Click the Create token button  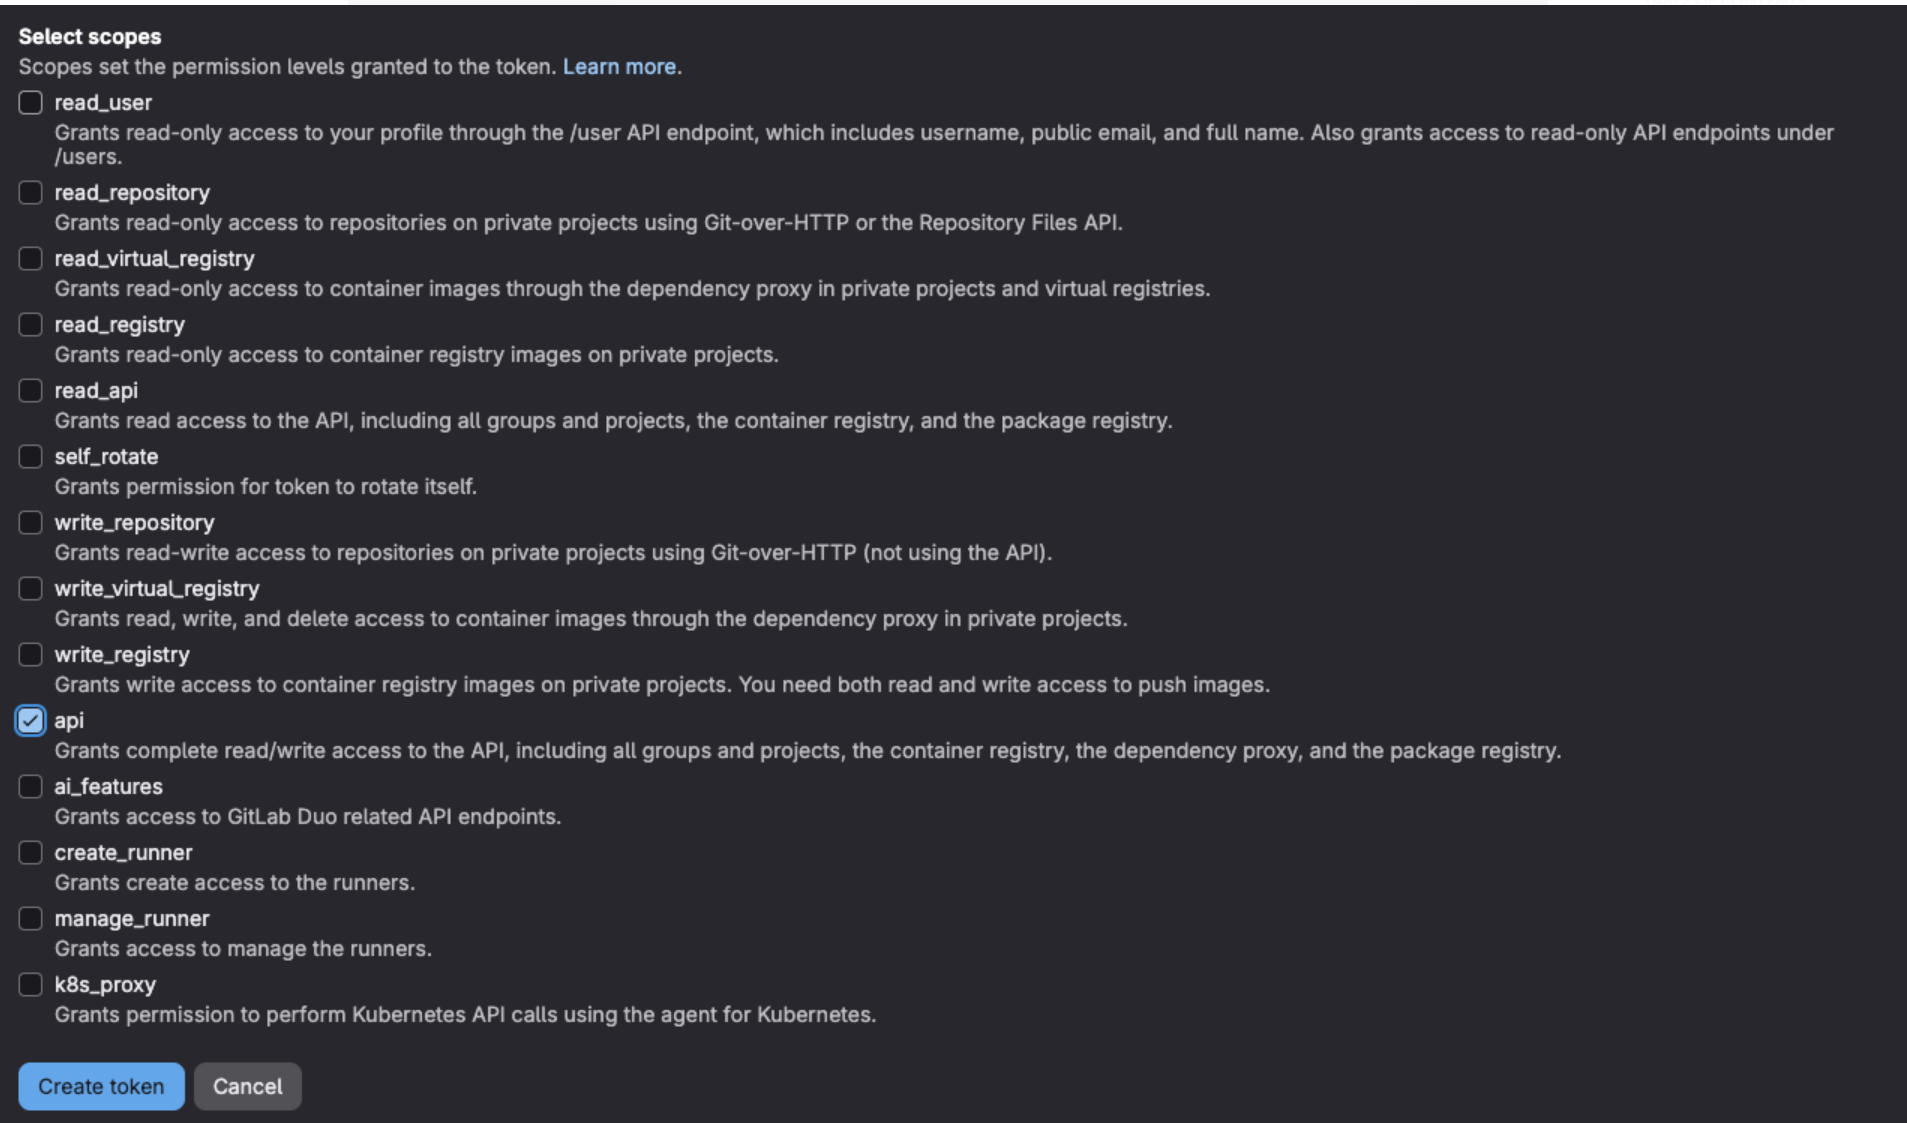tap(101, 1086)
